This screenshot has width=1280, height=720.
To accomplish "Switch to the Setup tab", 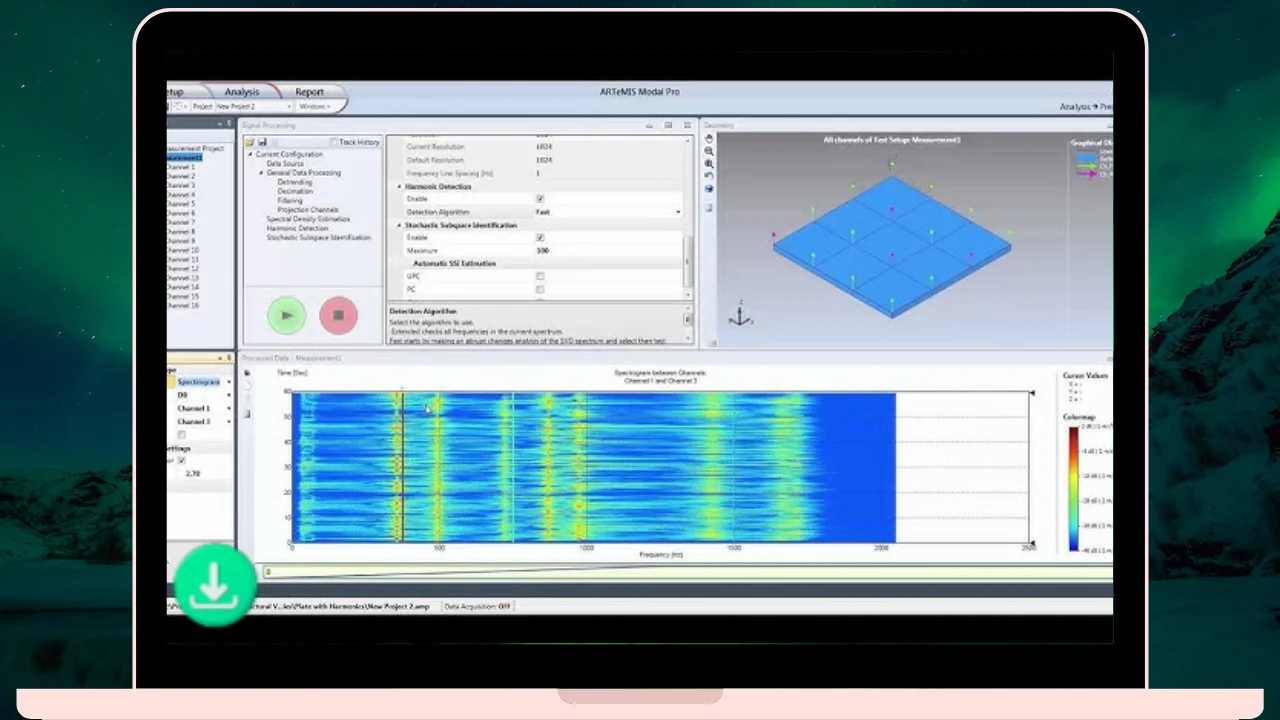I will point(176,92).
